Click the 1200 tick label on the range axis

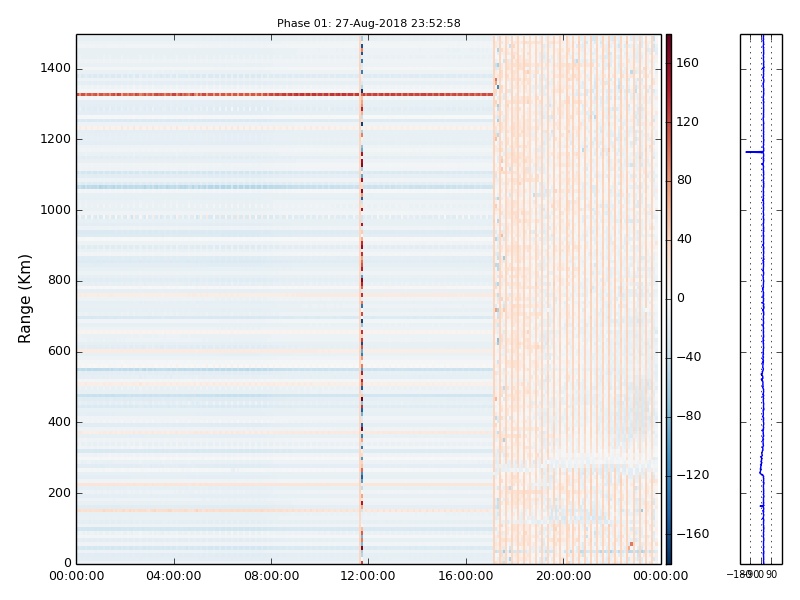(x=56, y=139)
